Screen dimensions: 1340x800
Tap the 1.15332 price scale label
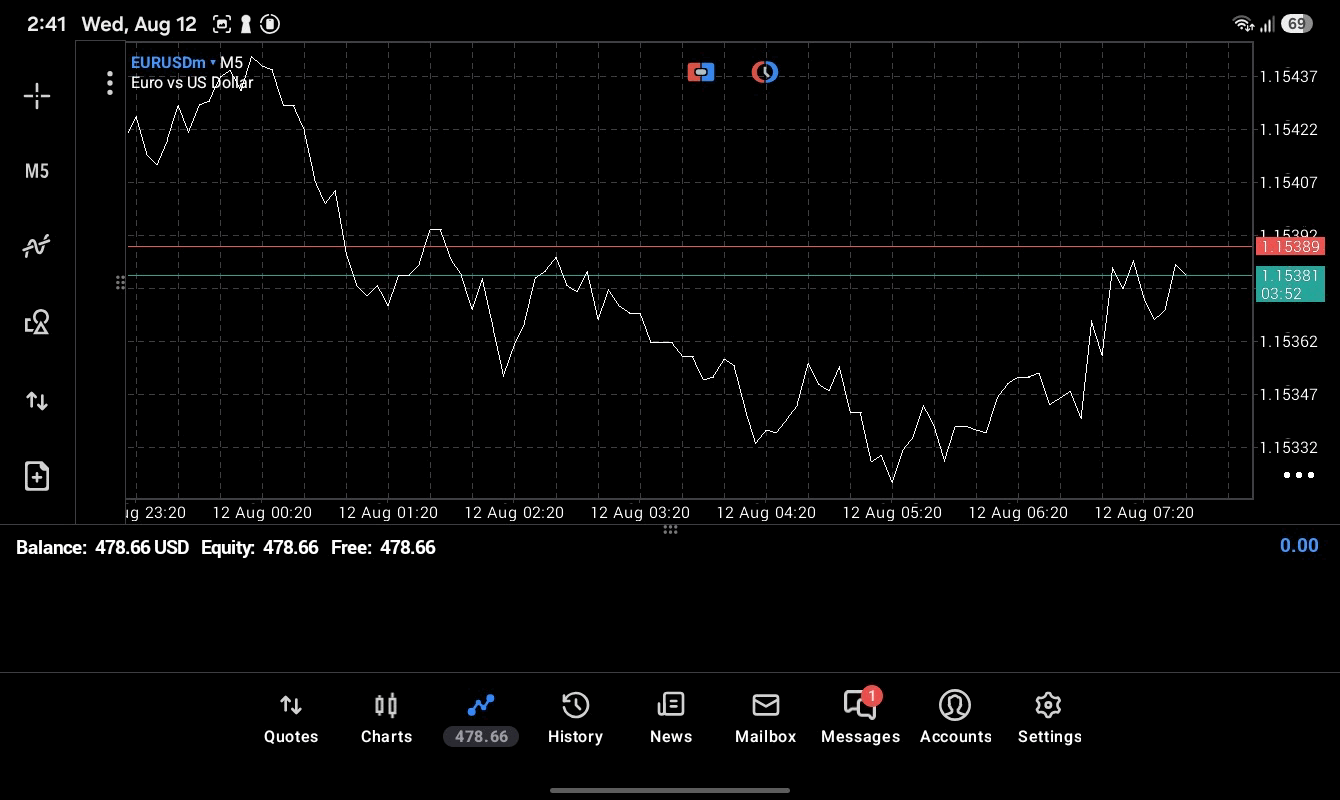point(1288,447)
